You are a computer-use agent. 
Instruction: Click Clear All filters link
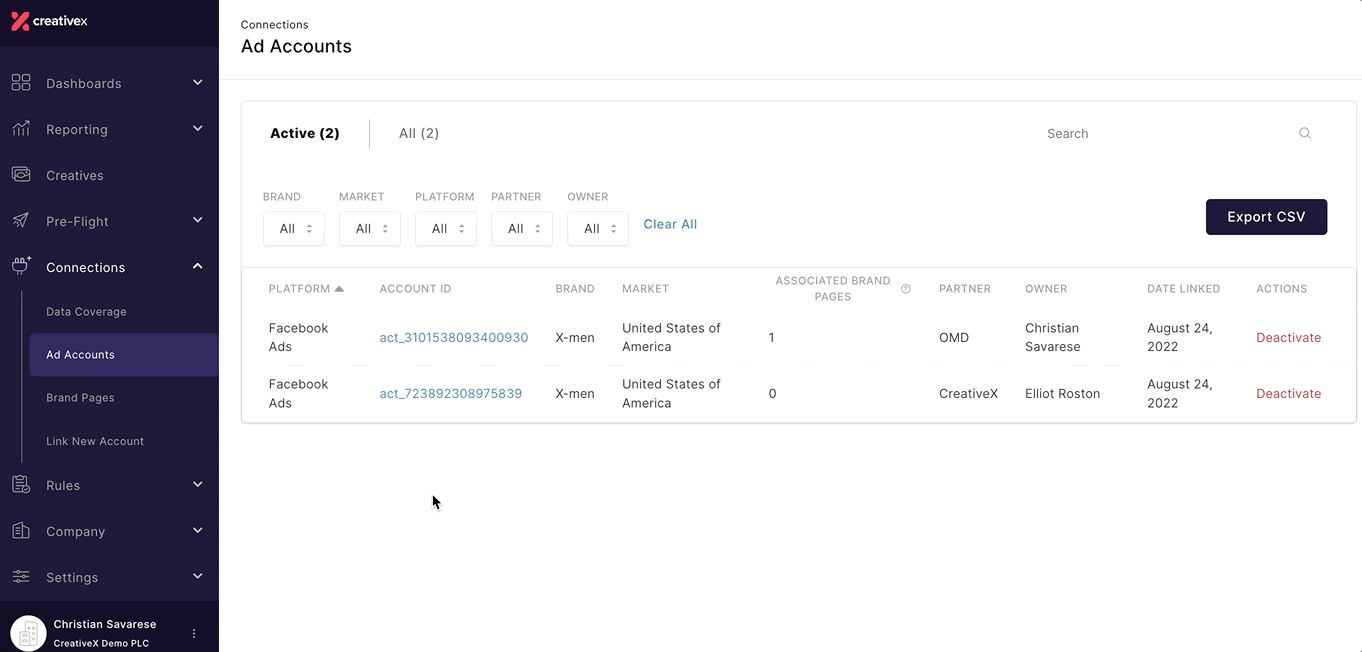[x=670, y=224]
